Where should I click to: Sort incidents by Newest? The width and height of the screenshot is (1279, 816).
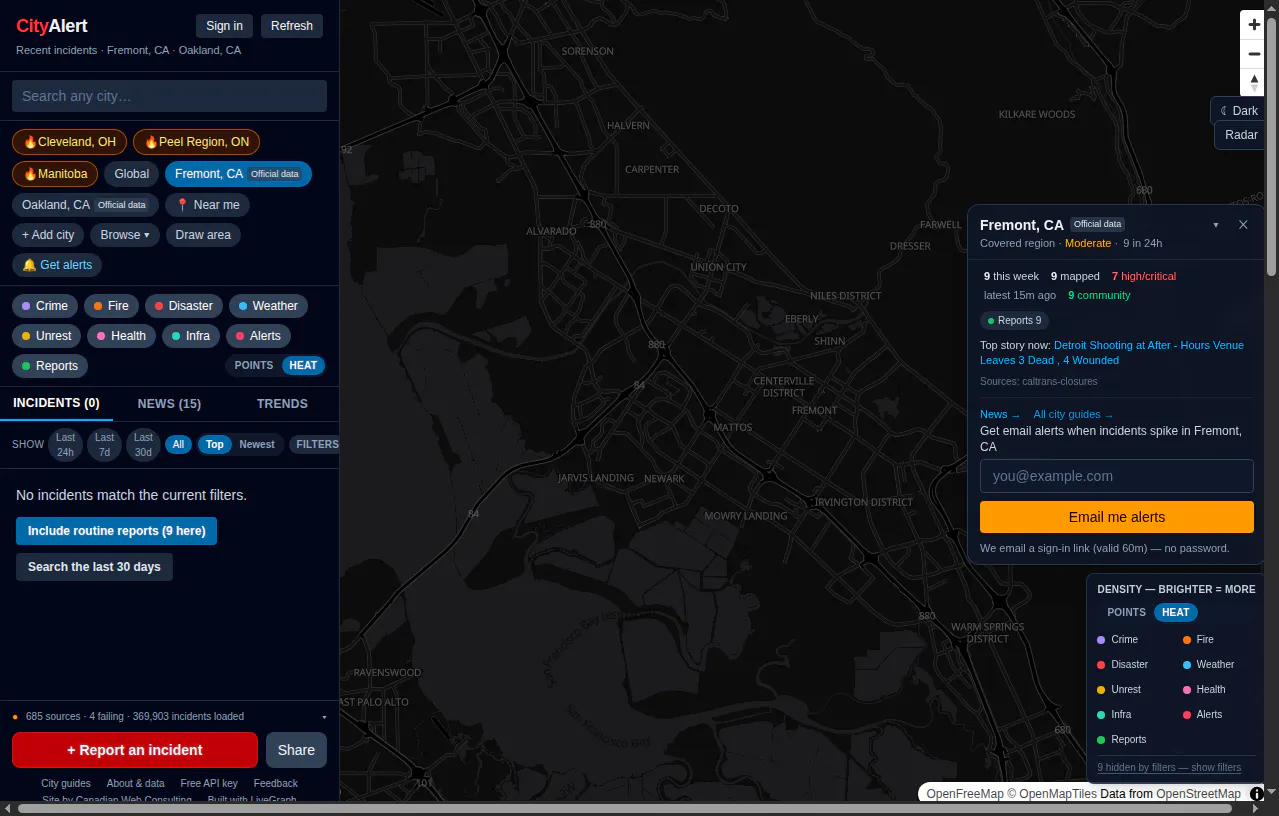pos(257,444)
